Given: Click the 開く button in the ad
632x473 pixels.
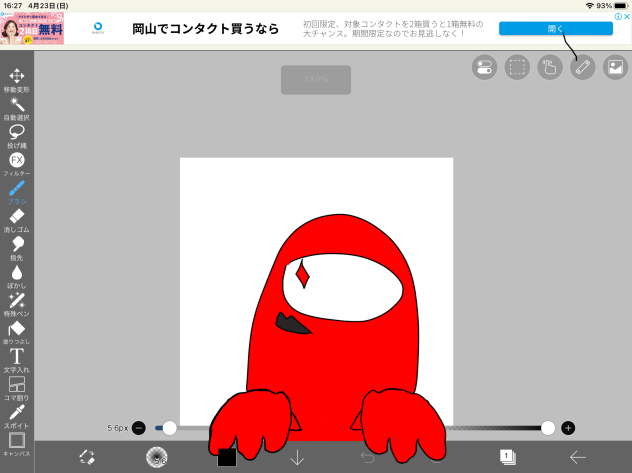Looking at the screenshot, I should (556, 29).
